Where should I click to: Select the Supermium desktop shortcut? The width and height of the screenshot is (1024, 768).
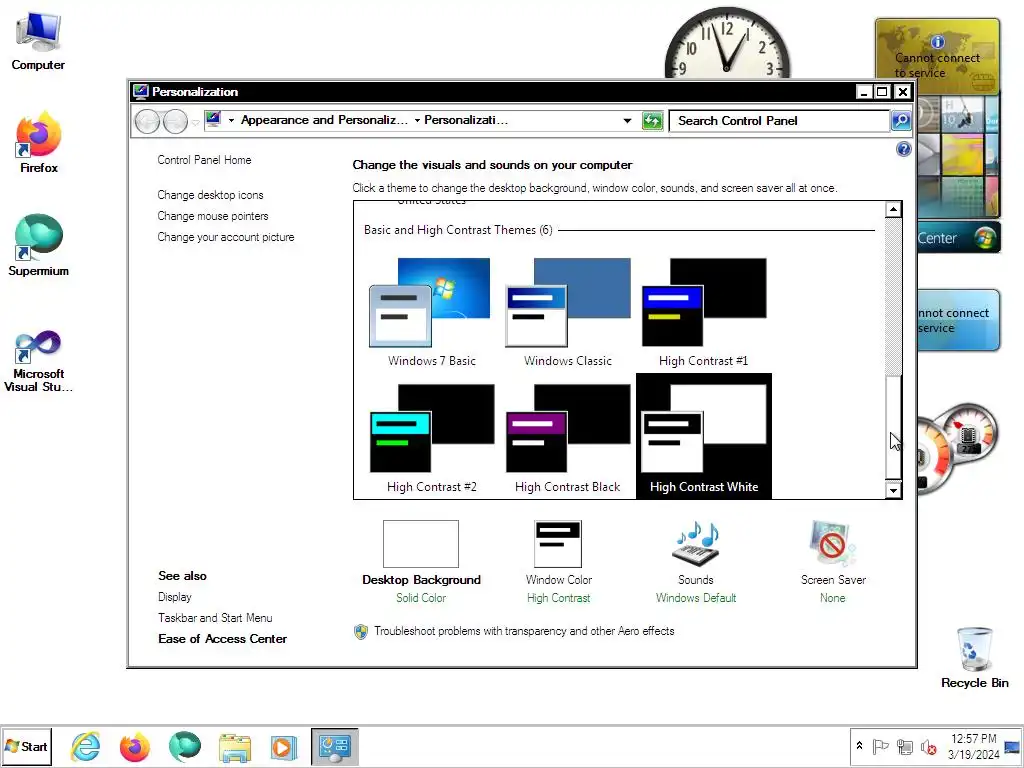39,246
